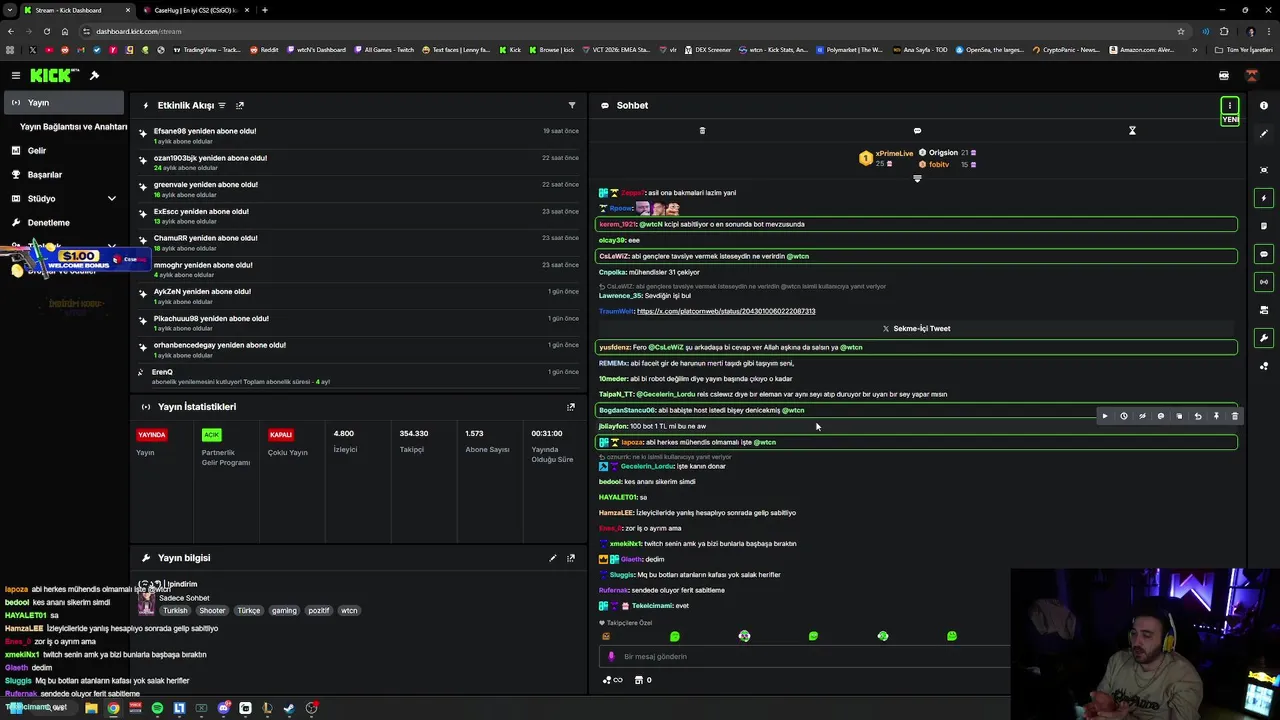The width and height of the screenshot is (1280, 720).
Task: Open the Etkinlik Akışı filter list icon
Action: (x=222, y=105)
